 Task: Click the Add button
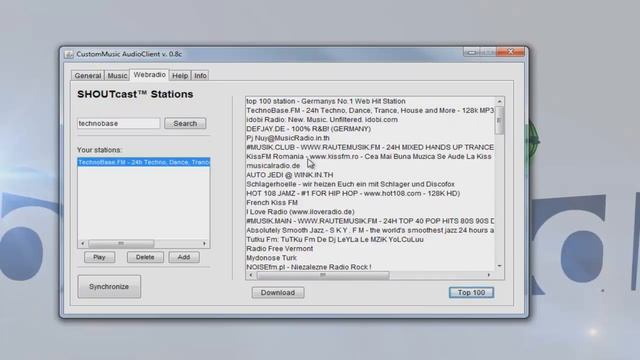point(184,257)
